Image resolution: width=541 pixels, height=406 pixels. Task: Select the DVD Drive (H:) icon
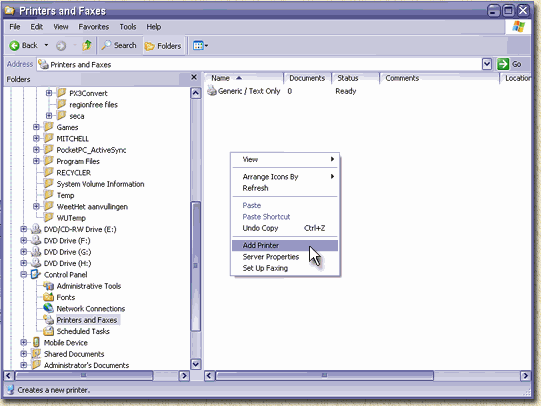tap(36, 263)
